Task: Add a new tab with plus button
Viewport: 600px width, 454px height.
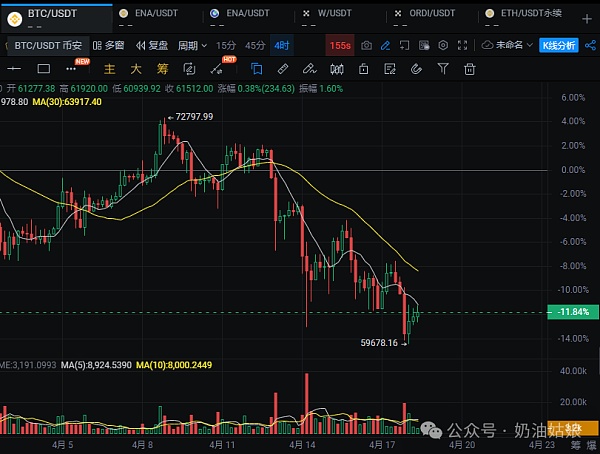Action: coord(586,17)
